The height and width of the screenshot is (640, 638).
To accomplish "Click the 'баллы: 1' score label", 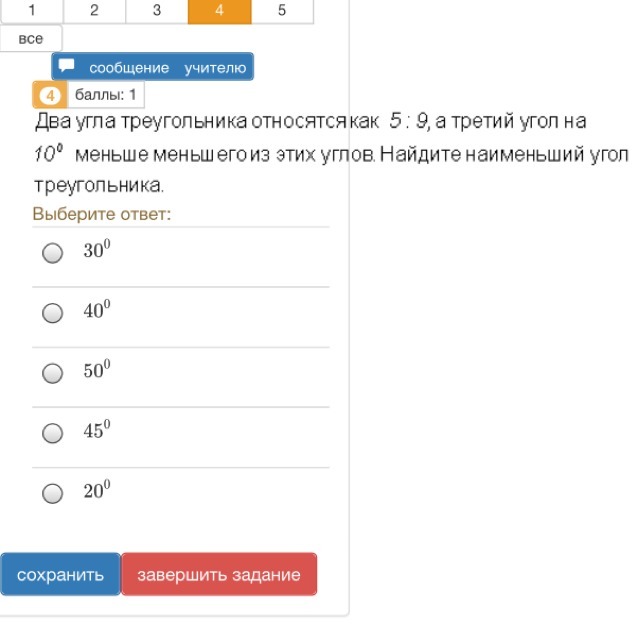I will point(104,96).
